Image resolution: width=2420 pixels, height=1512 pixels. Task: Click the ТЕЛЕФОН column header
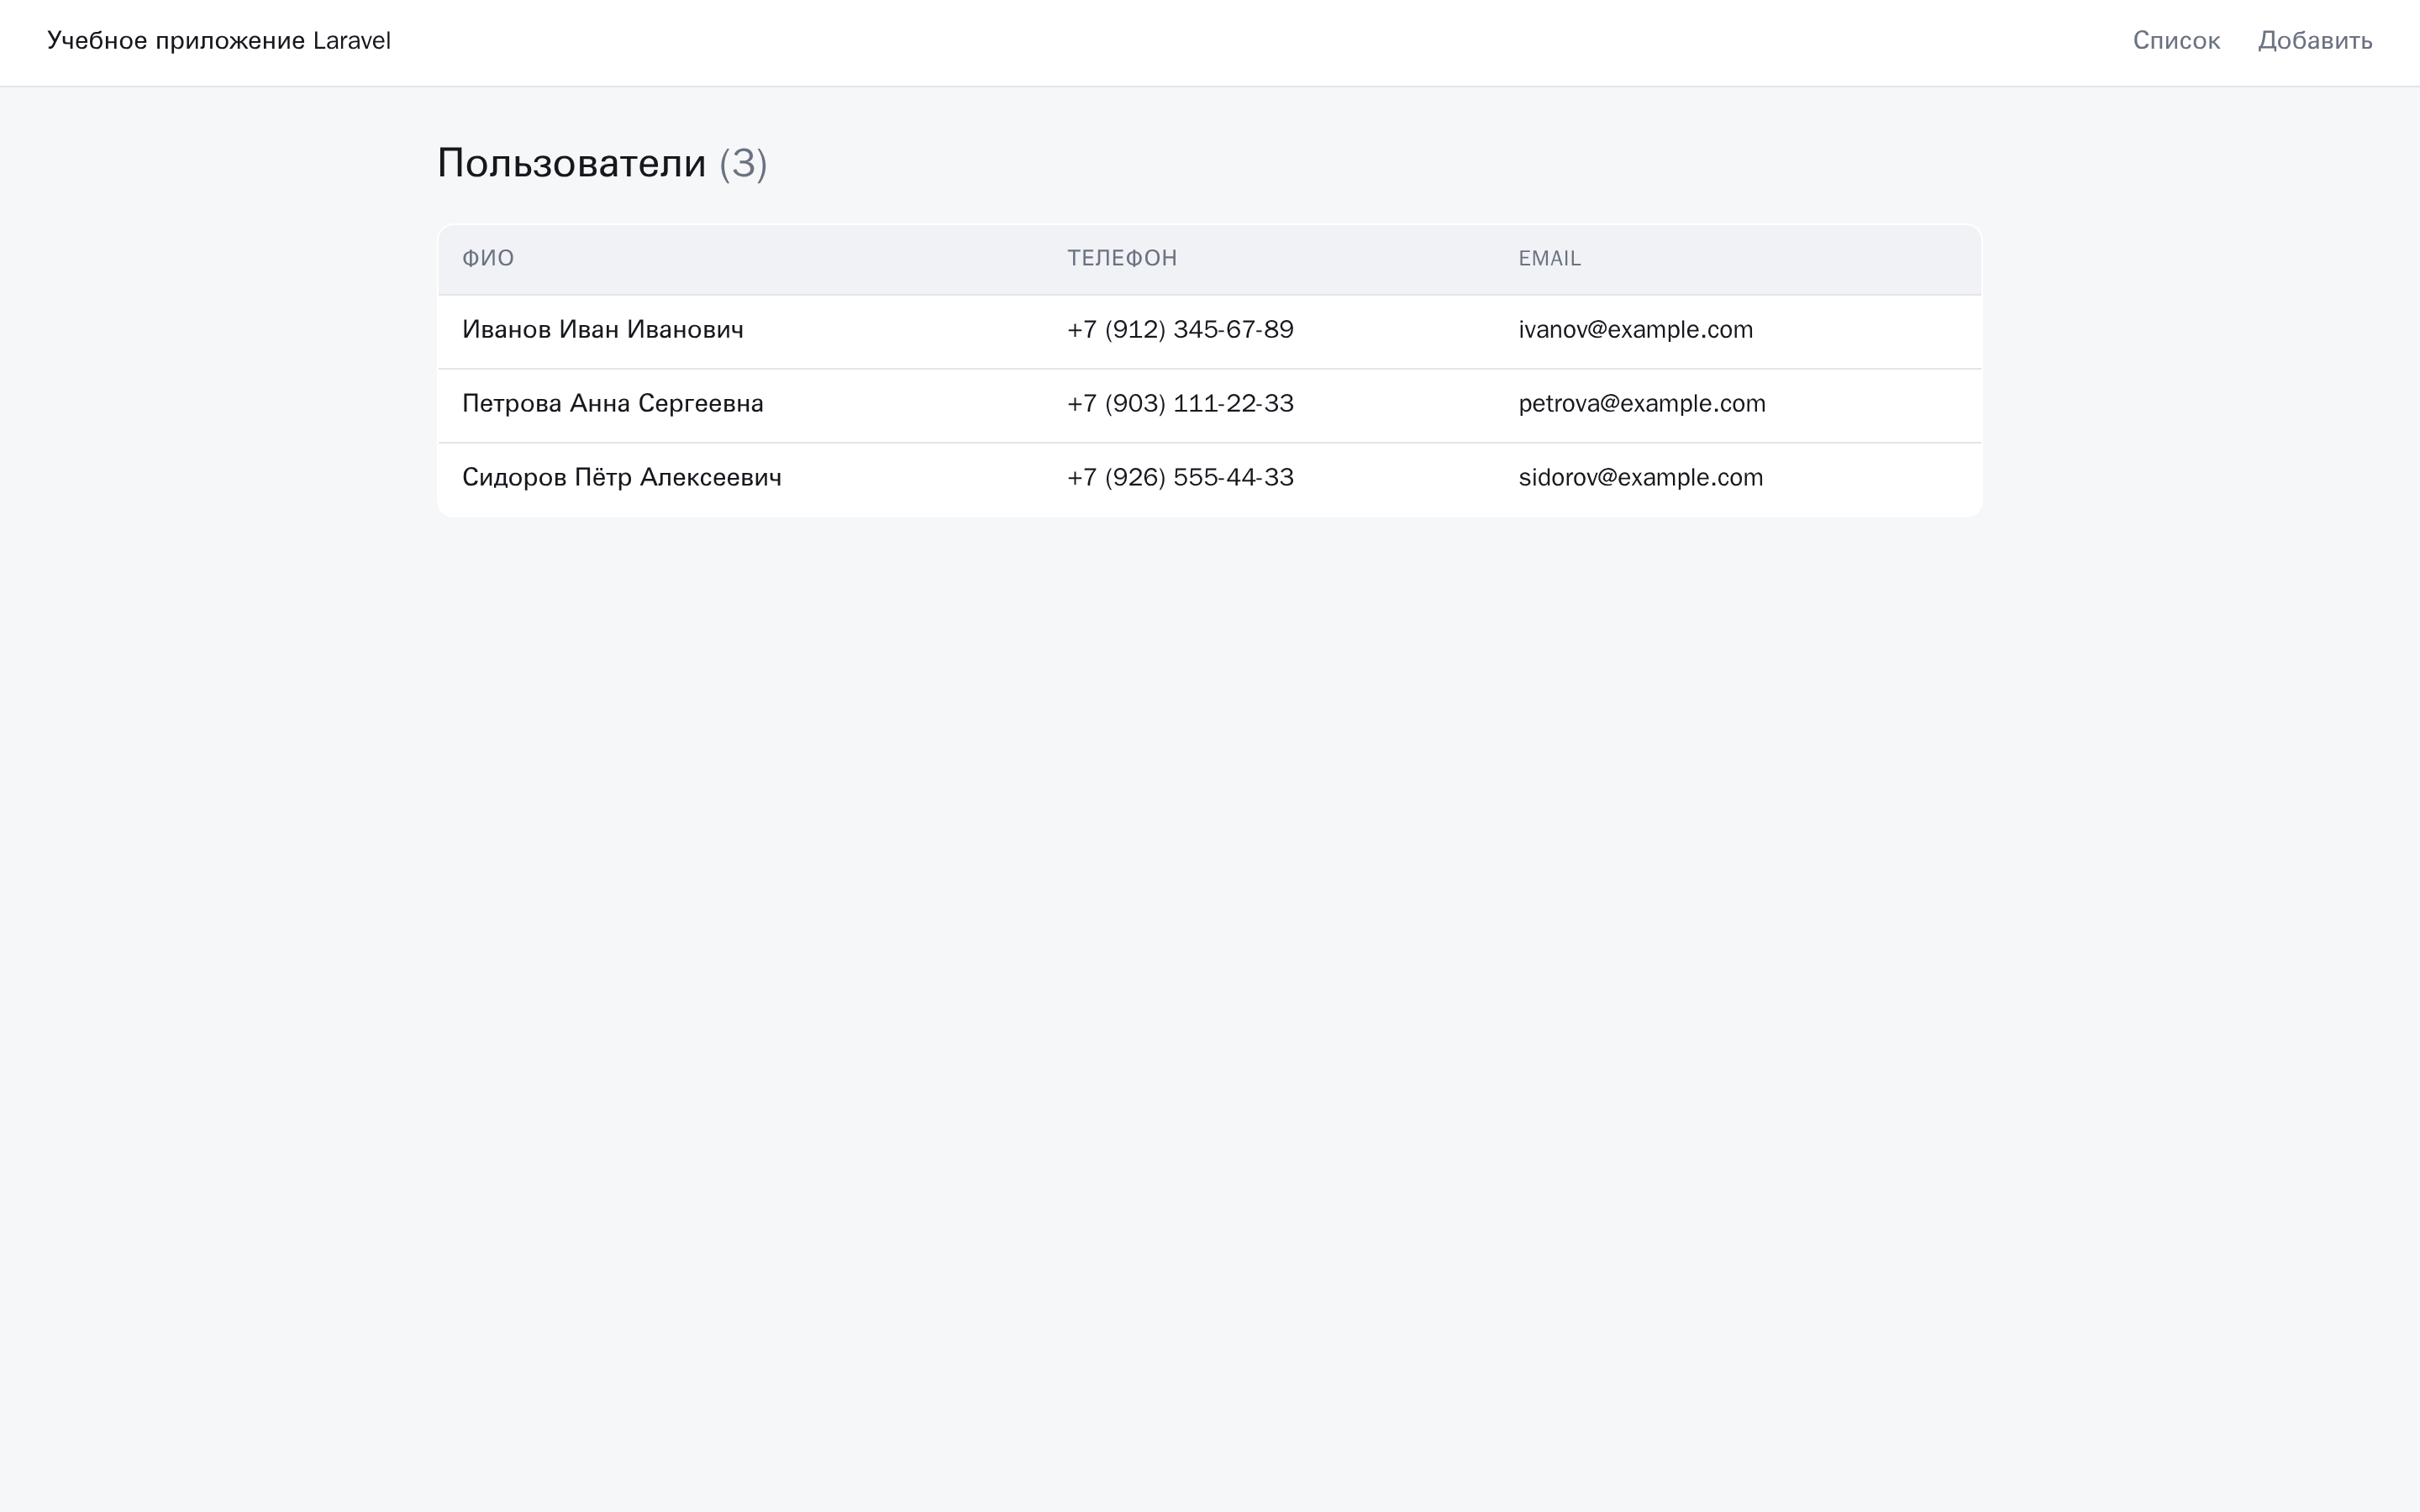click(1122, 259)
